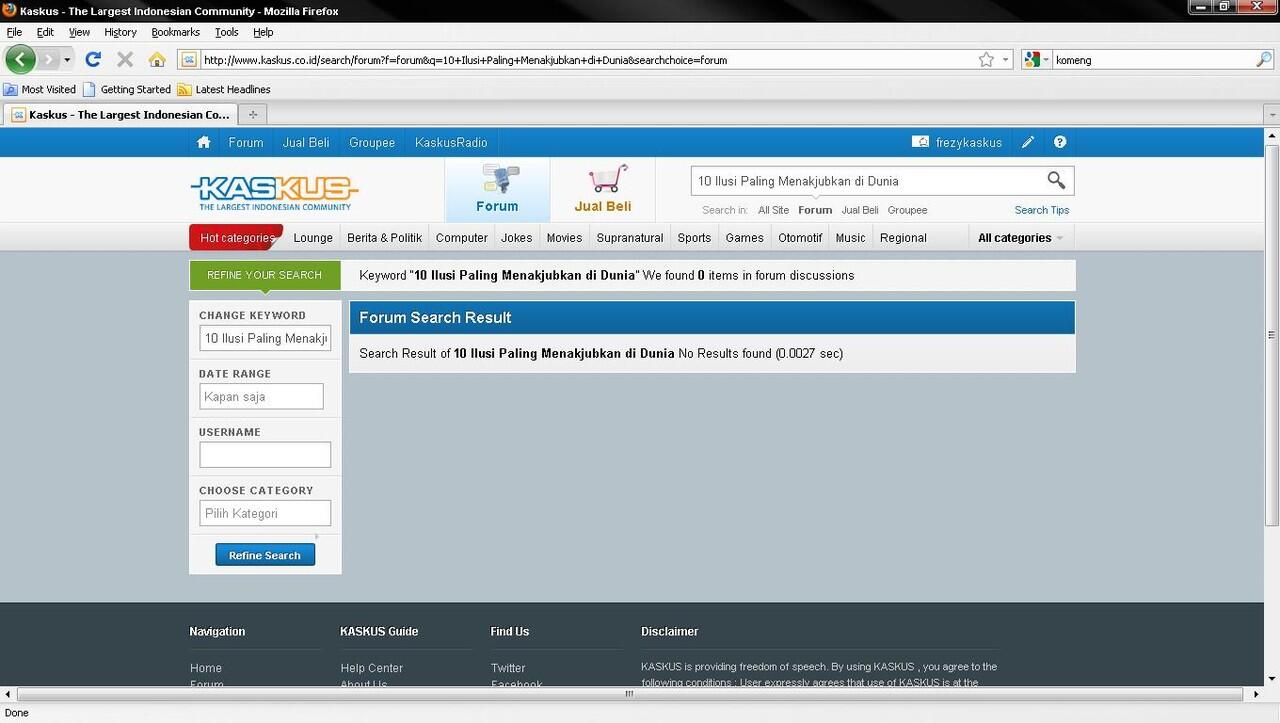Search in All Site option

pos(773,210)
